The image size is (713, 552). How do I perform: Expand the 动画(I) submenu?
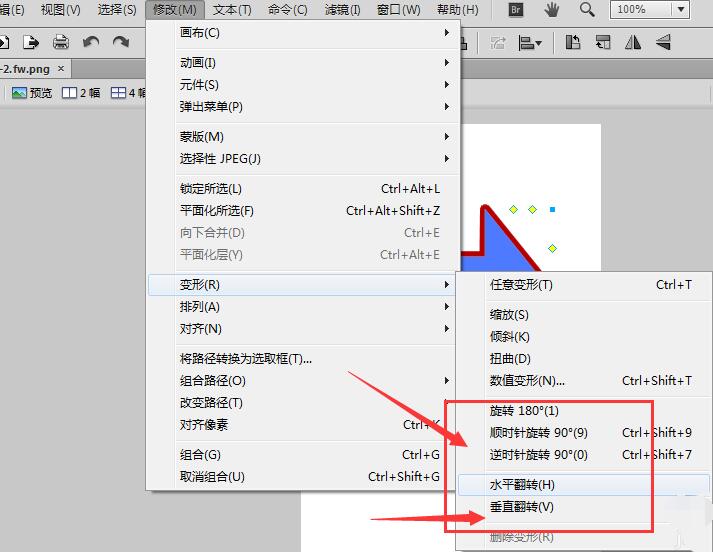303,62
